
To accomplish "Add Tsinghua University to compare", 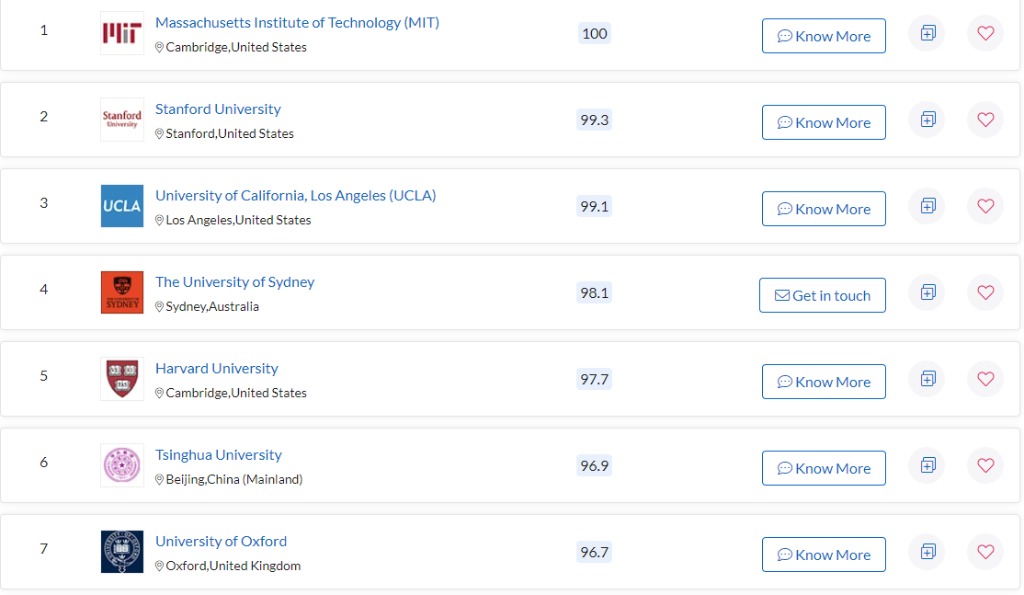I will [x=927, y=465].
